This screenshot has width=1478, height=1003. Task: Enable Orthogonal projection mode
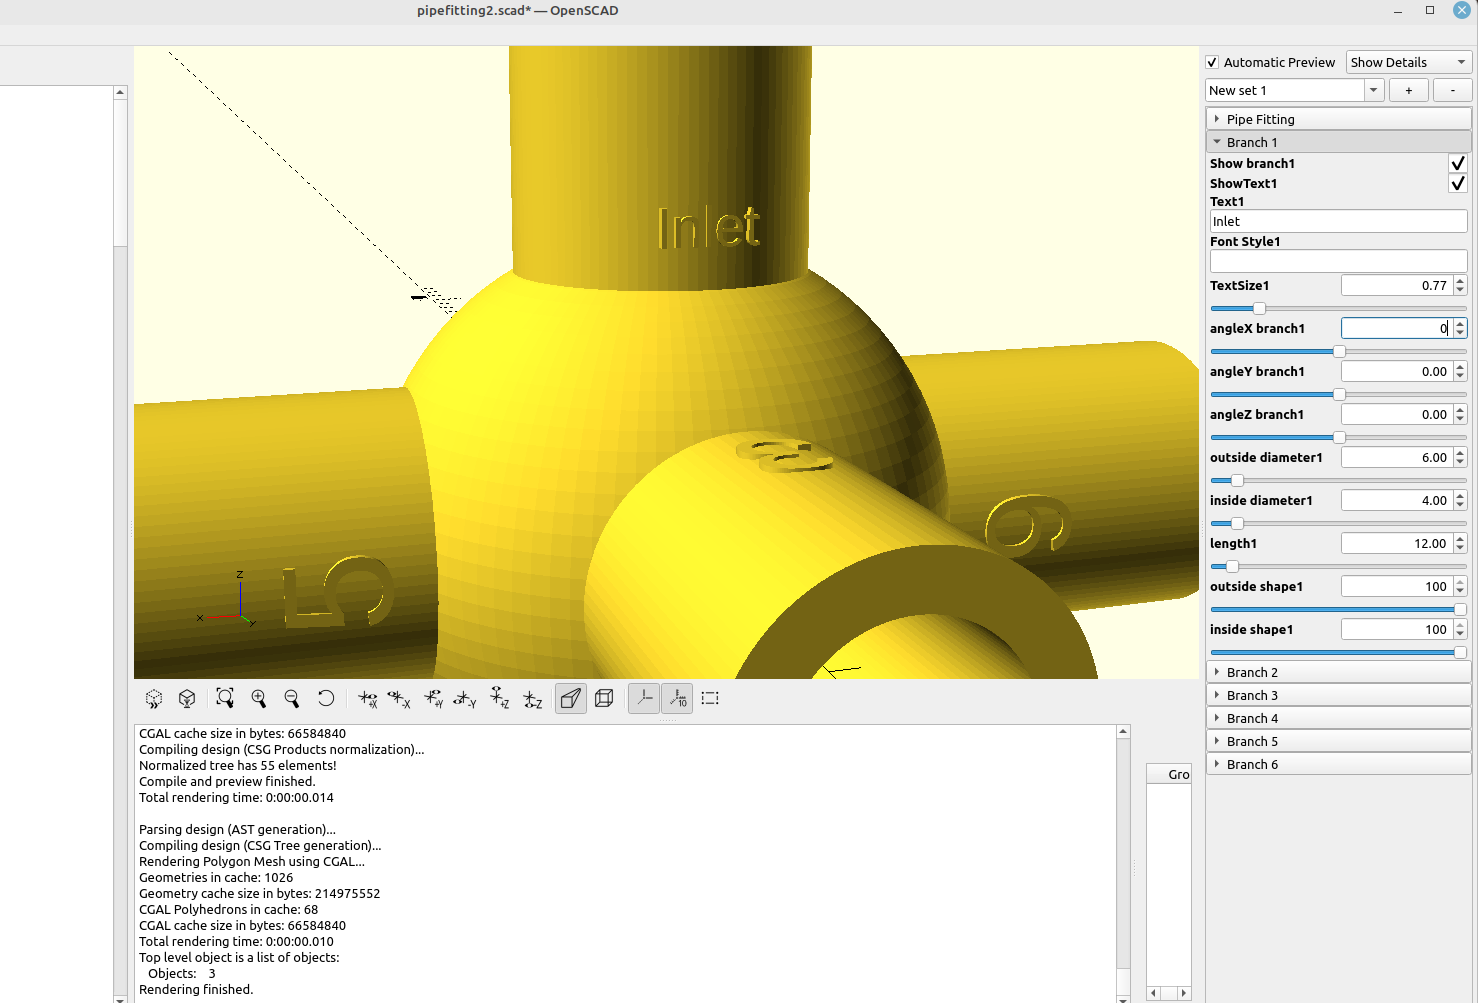point(604,698)
